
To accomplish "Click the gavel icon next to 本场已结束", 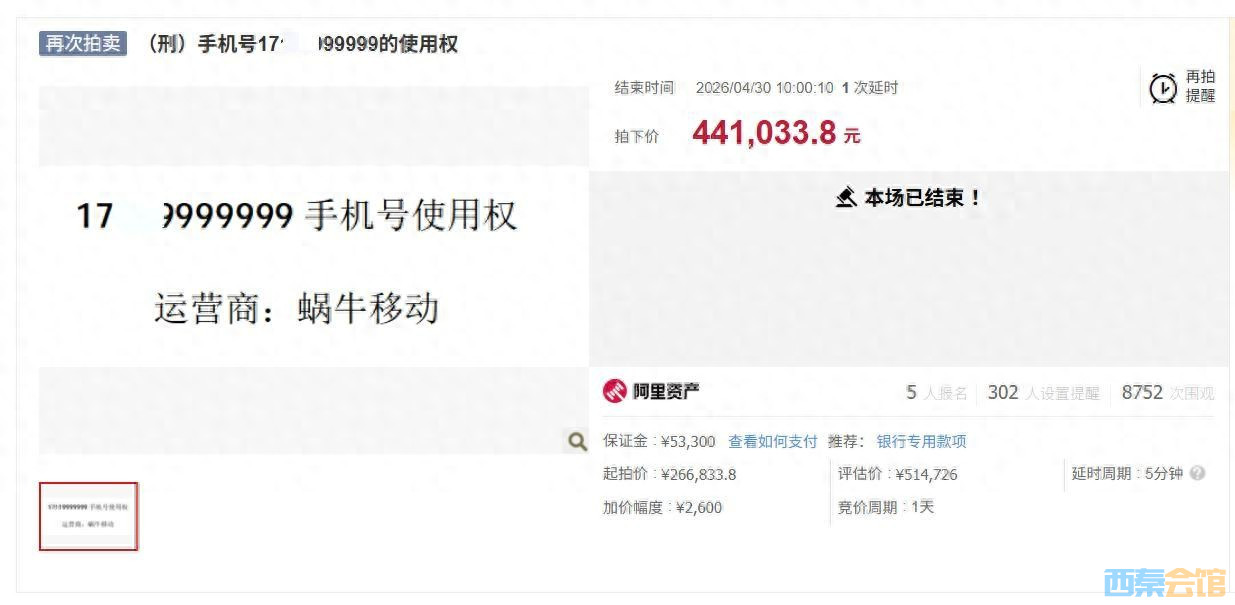I will tap(846, 198).
